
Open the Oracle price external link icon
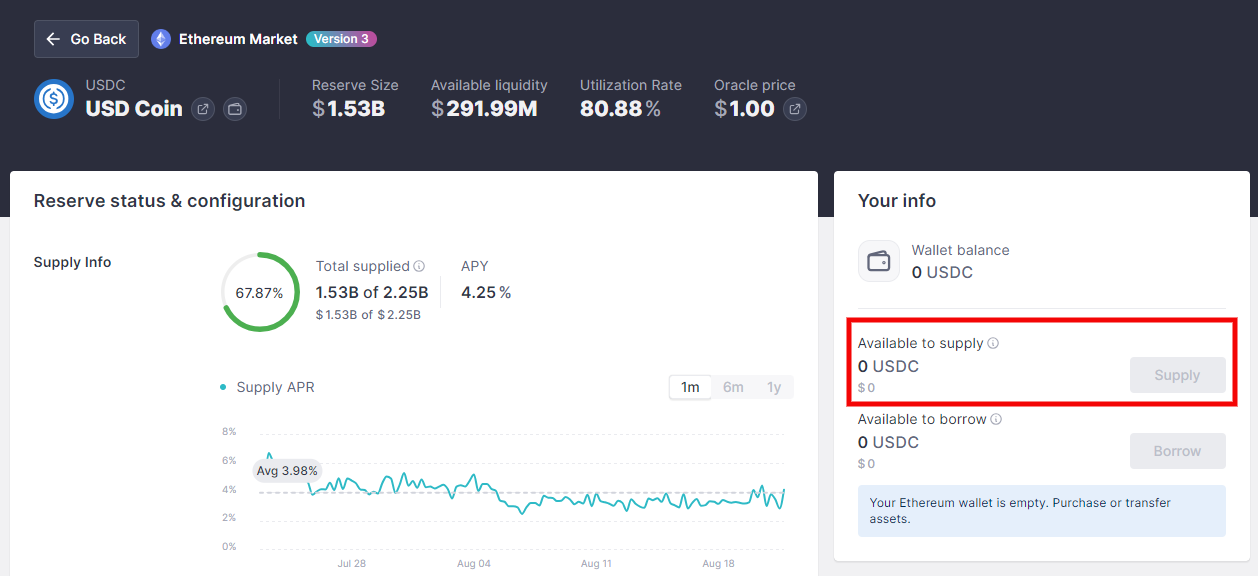[x=795, y=109]
